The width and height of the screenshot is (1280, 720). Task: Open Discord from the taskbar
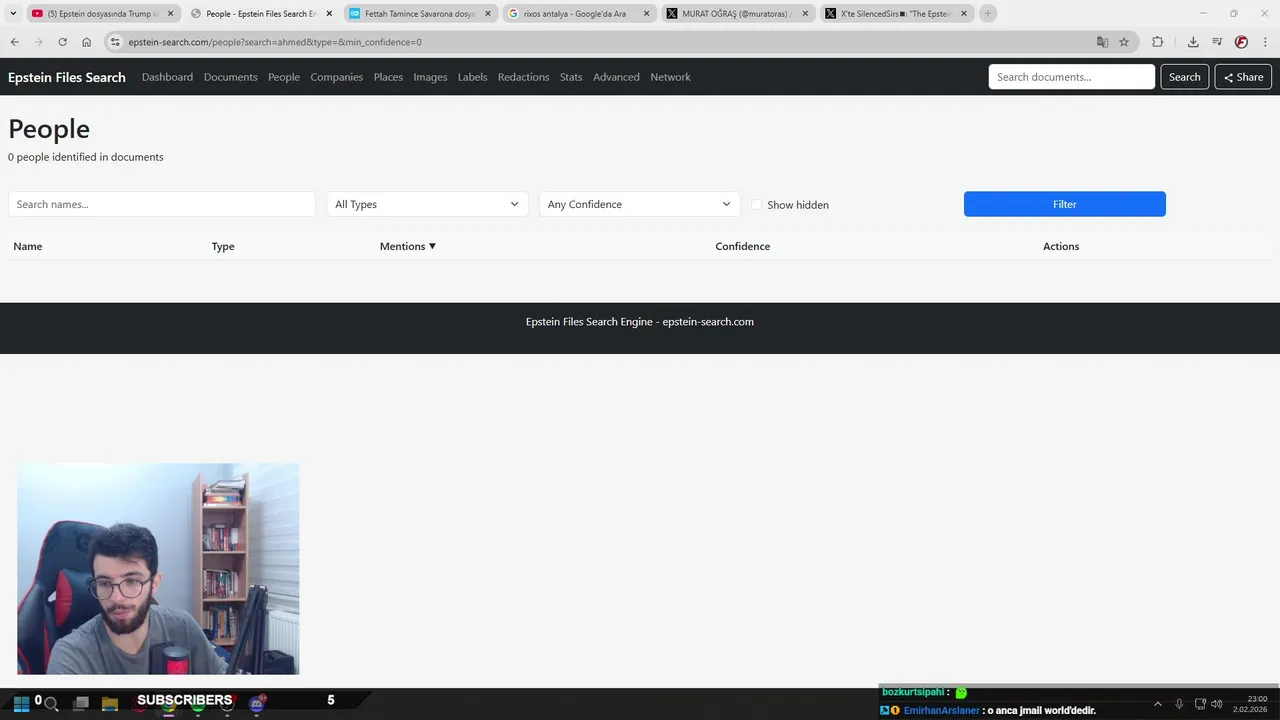click(258, 704)
